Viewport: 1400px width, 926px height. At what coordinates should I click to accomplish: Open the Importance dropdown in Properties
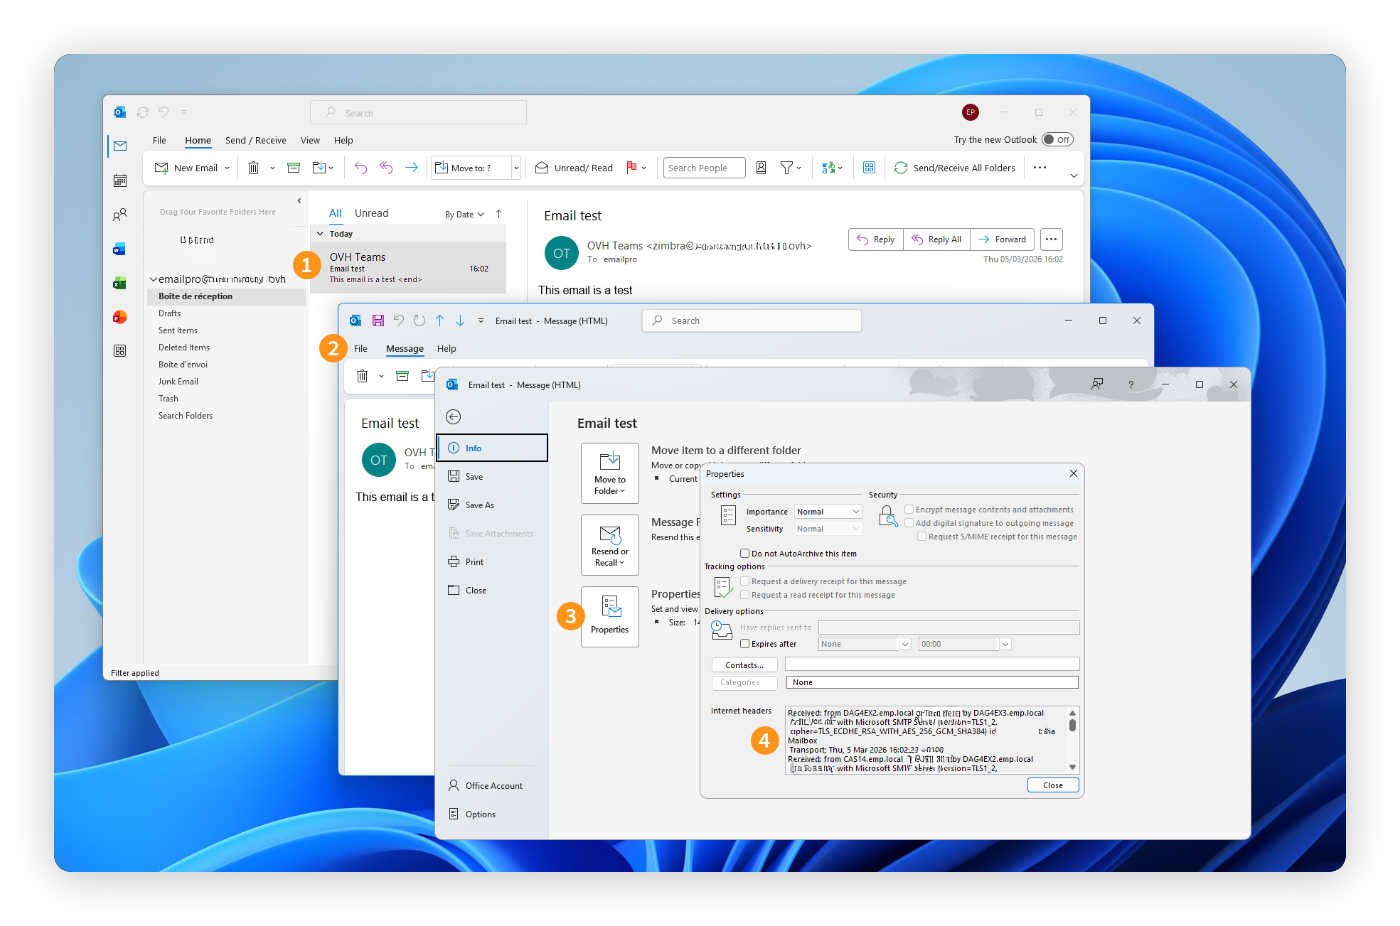click(x=852, y=511)
